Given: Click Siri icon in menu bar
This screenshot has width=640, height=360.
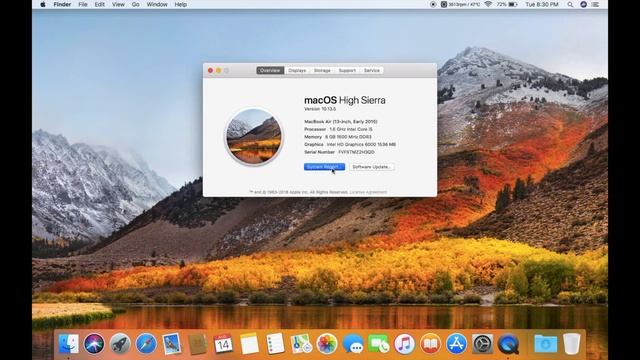Looking at the screenshot, I should coord(584,4).
